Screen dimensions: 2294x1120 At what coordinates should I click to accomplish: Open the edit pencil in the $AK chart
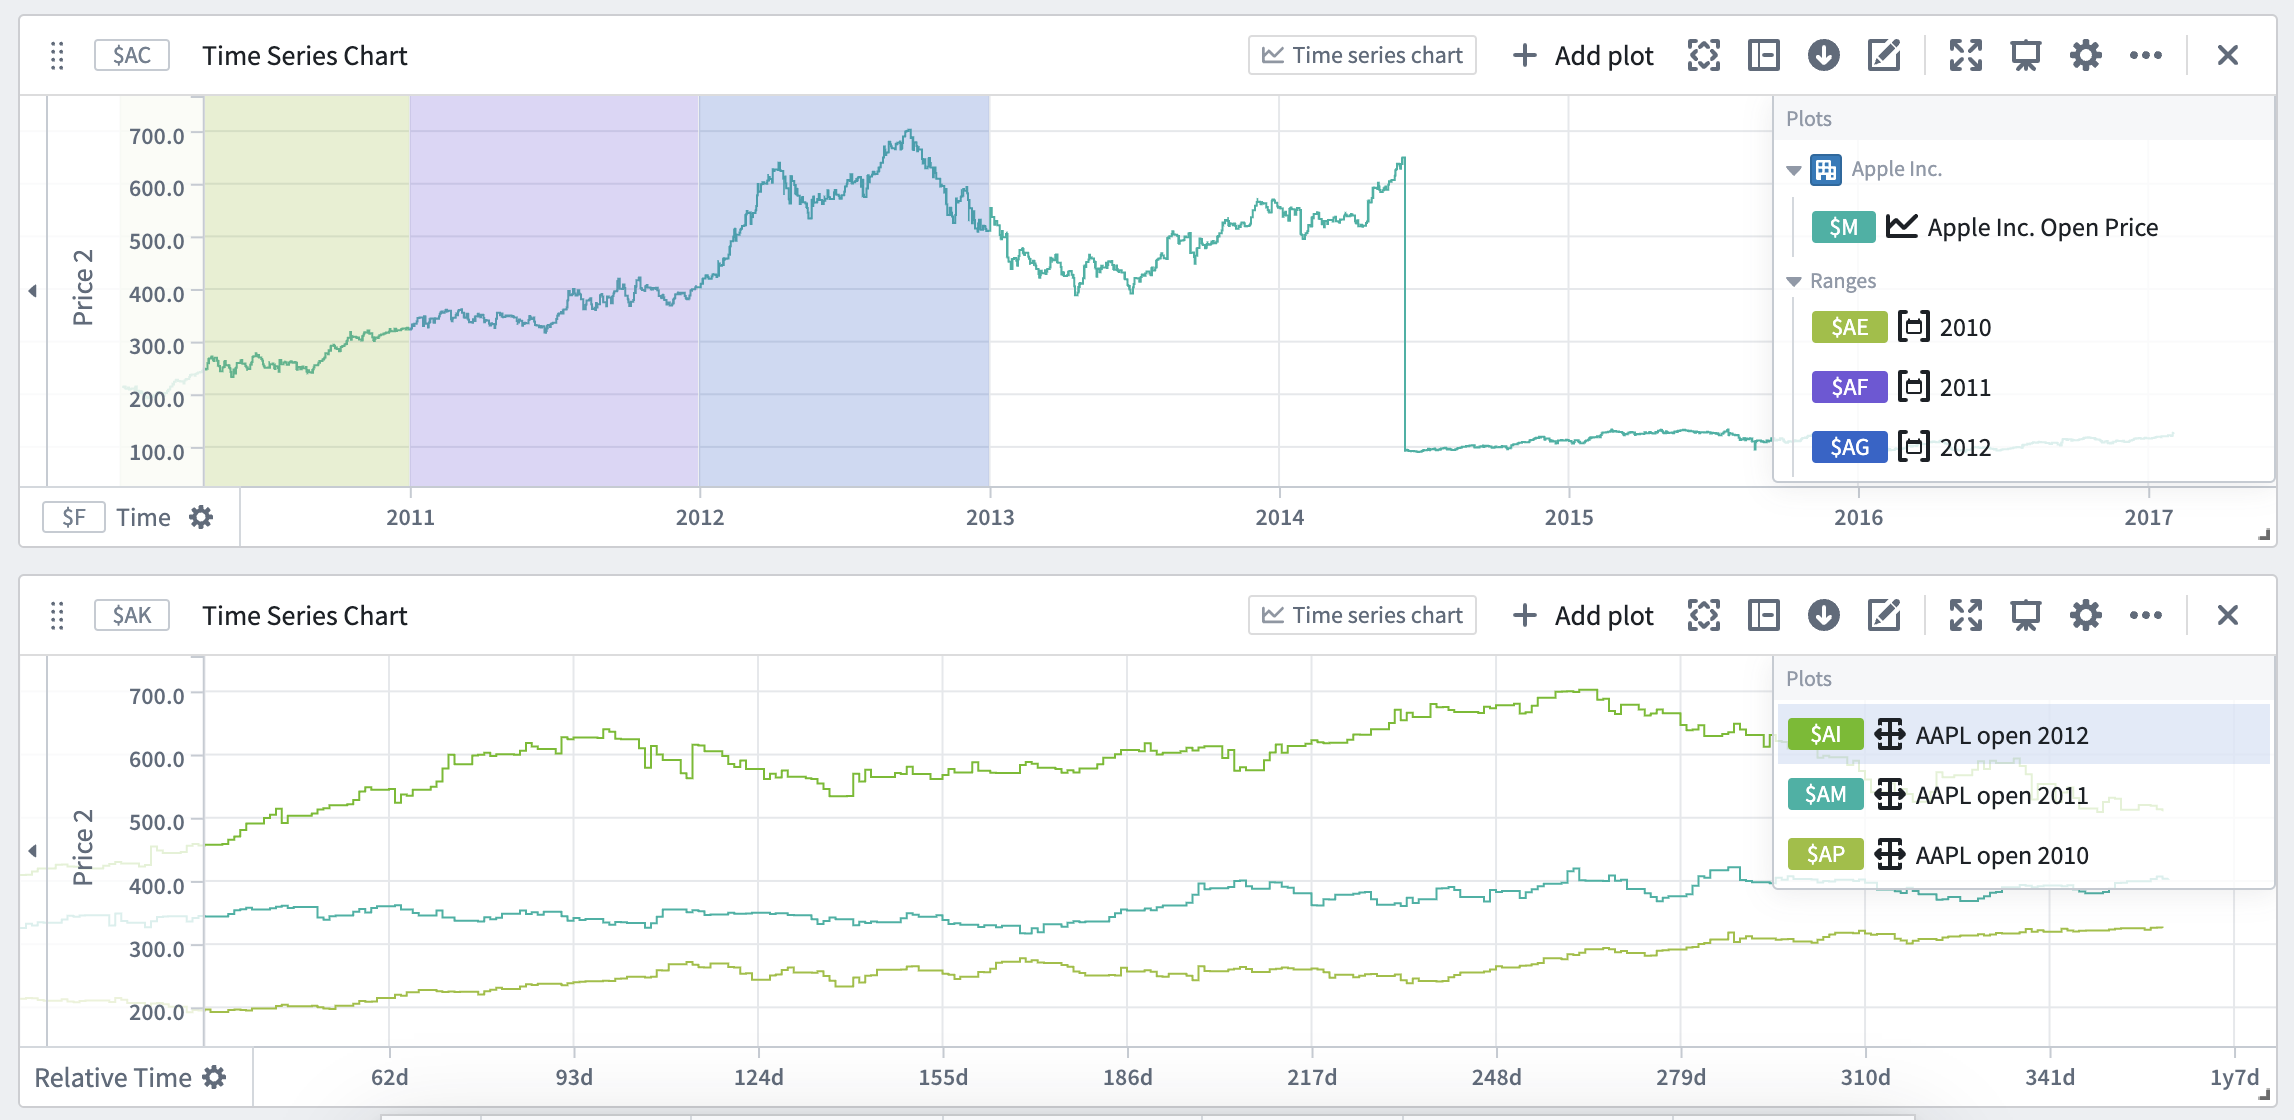click(1884, 616)
